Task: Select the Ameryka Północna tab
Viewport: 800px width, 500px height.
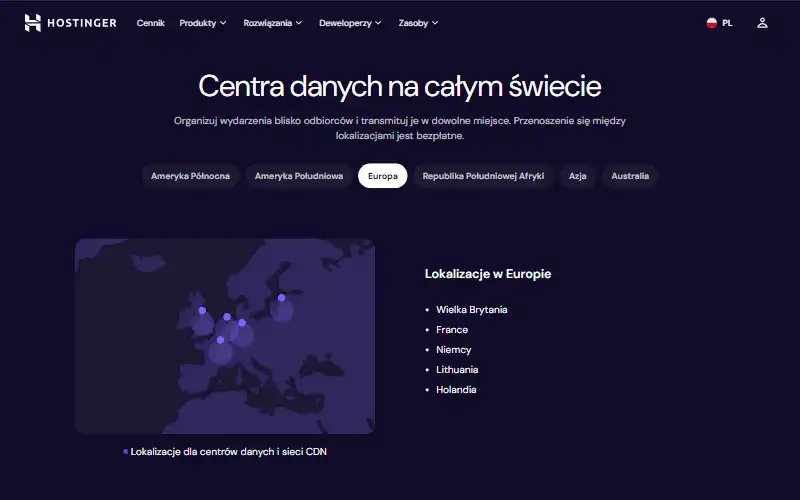Action: pyautogui.click(x=190, y=176)
